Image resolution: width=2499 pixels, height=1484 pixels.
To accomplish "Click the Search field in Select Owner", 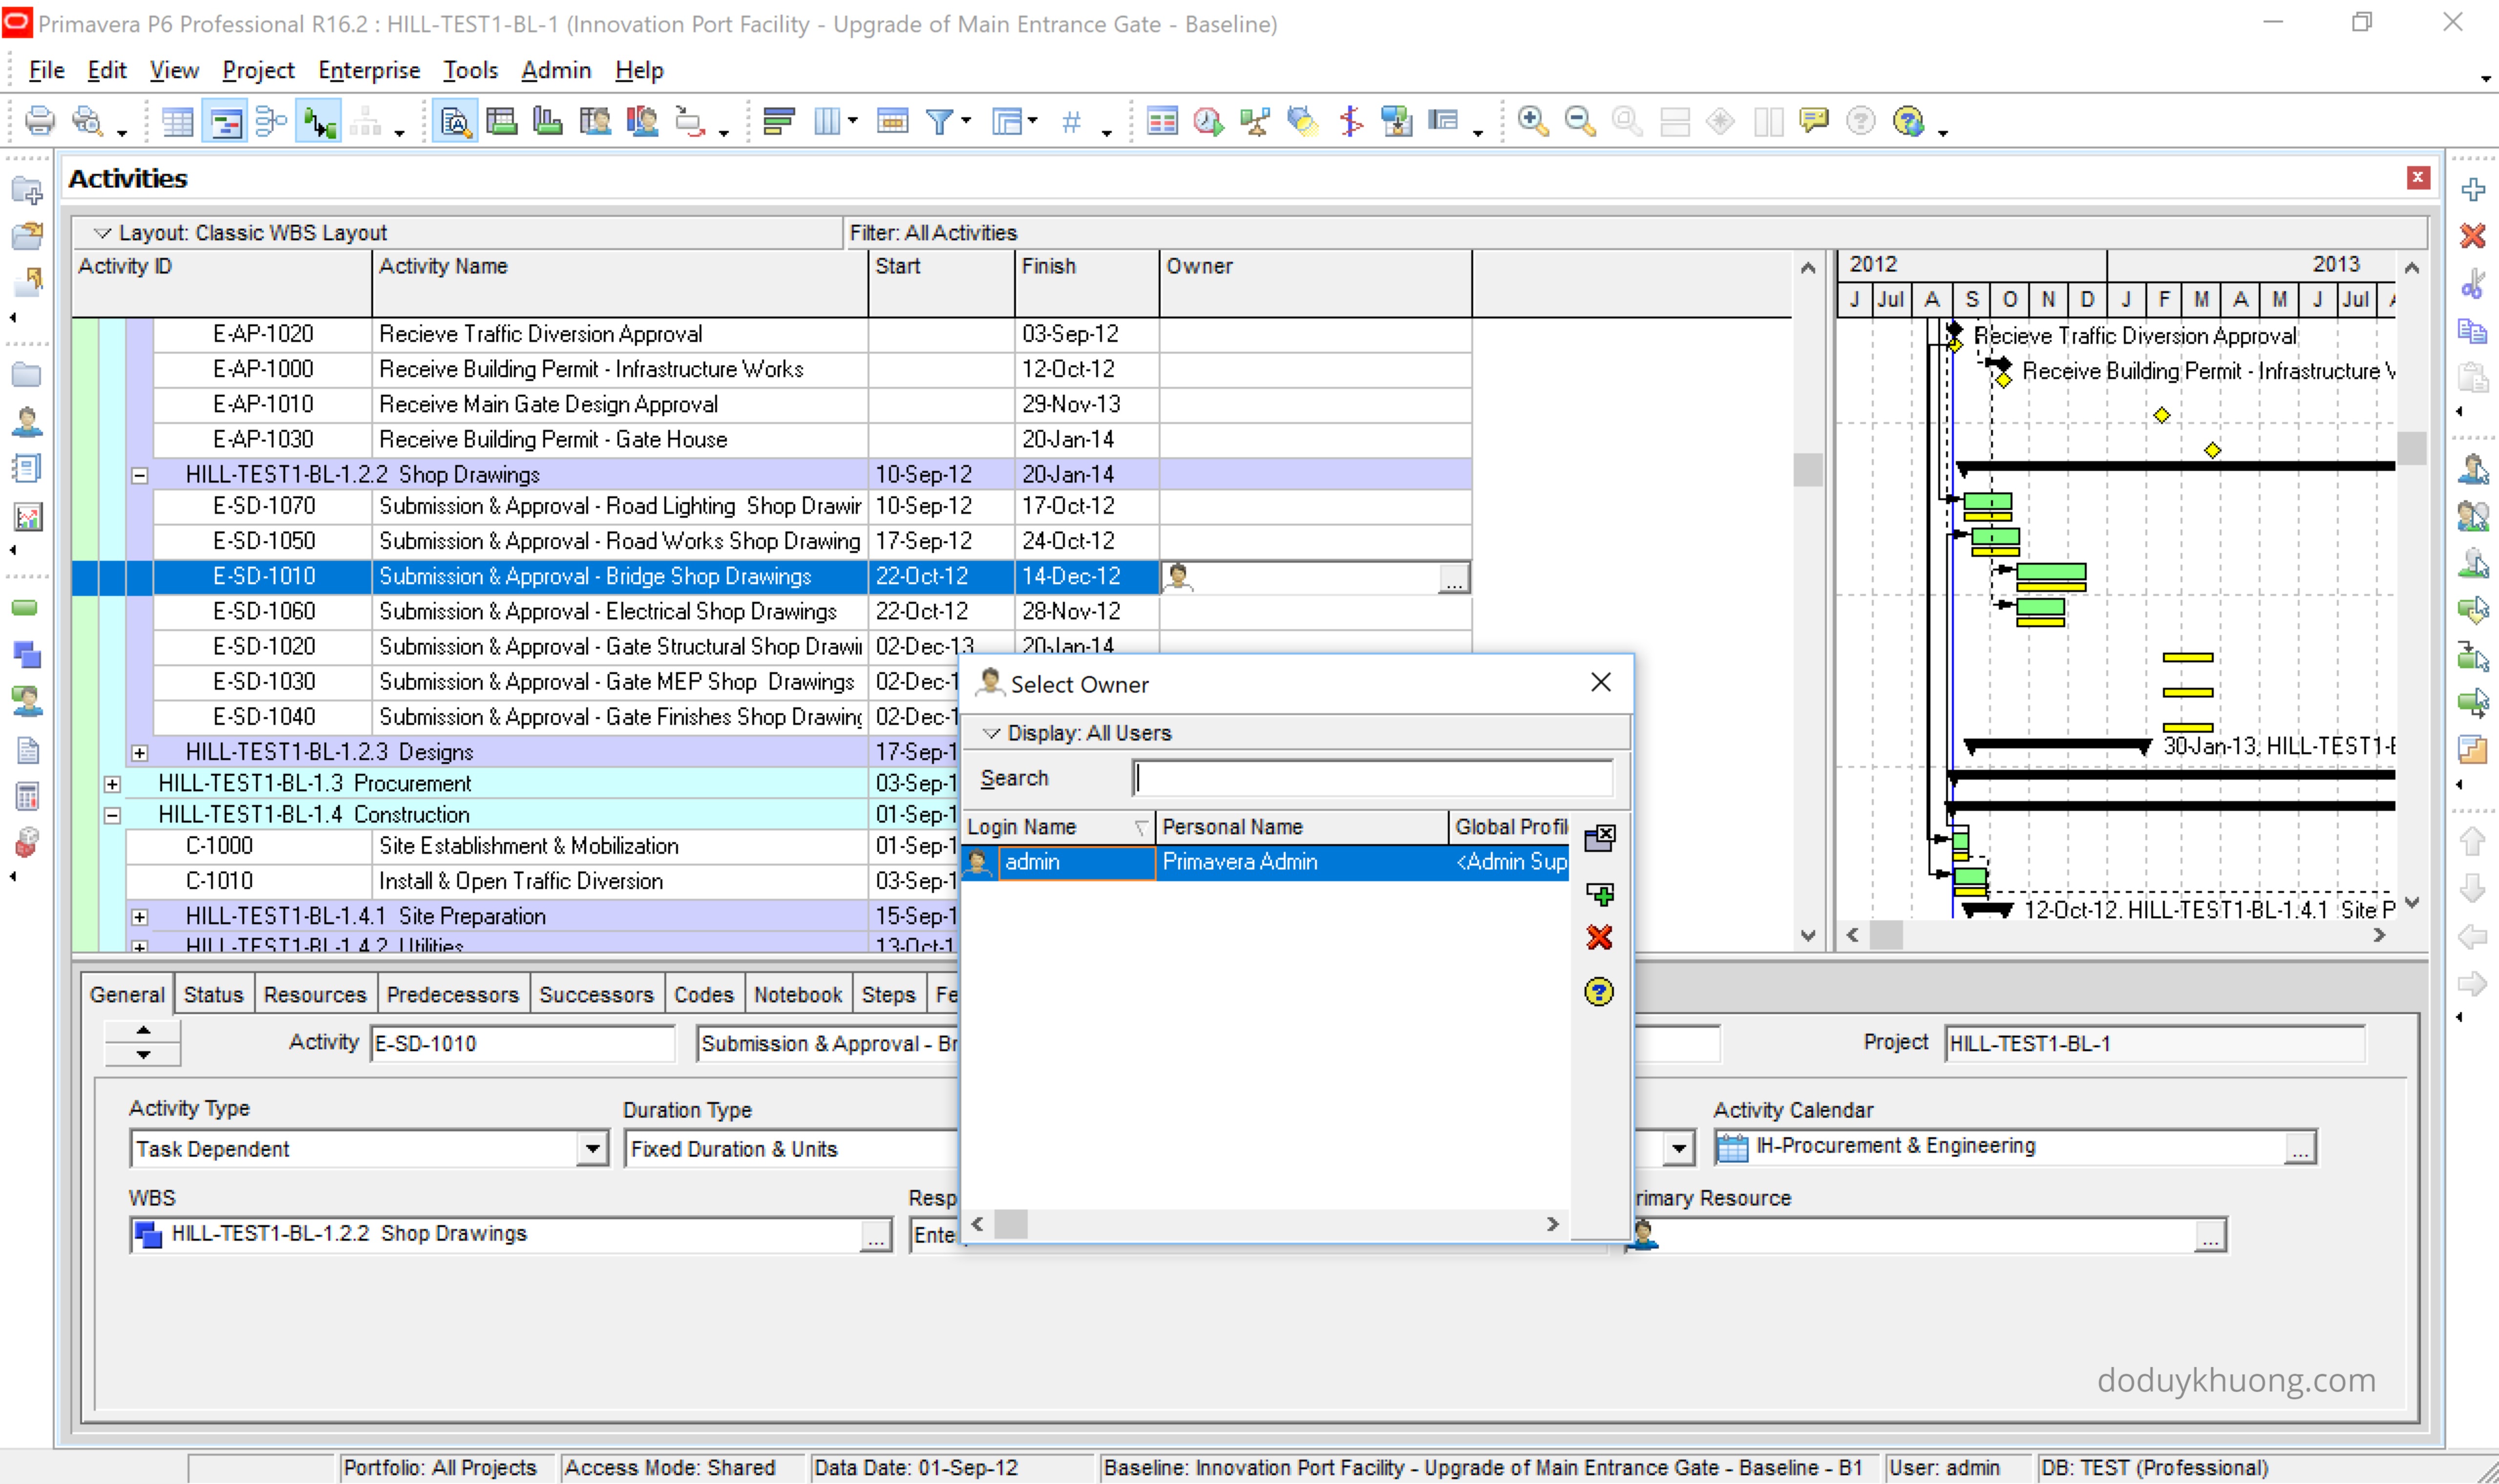I will click(1372, 778).
